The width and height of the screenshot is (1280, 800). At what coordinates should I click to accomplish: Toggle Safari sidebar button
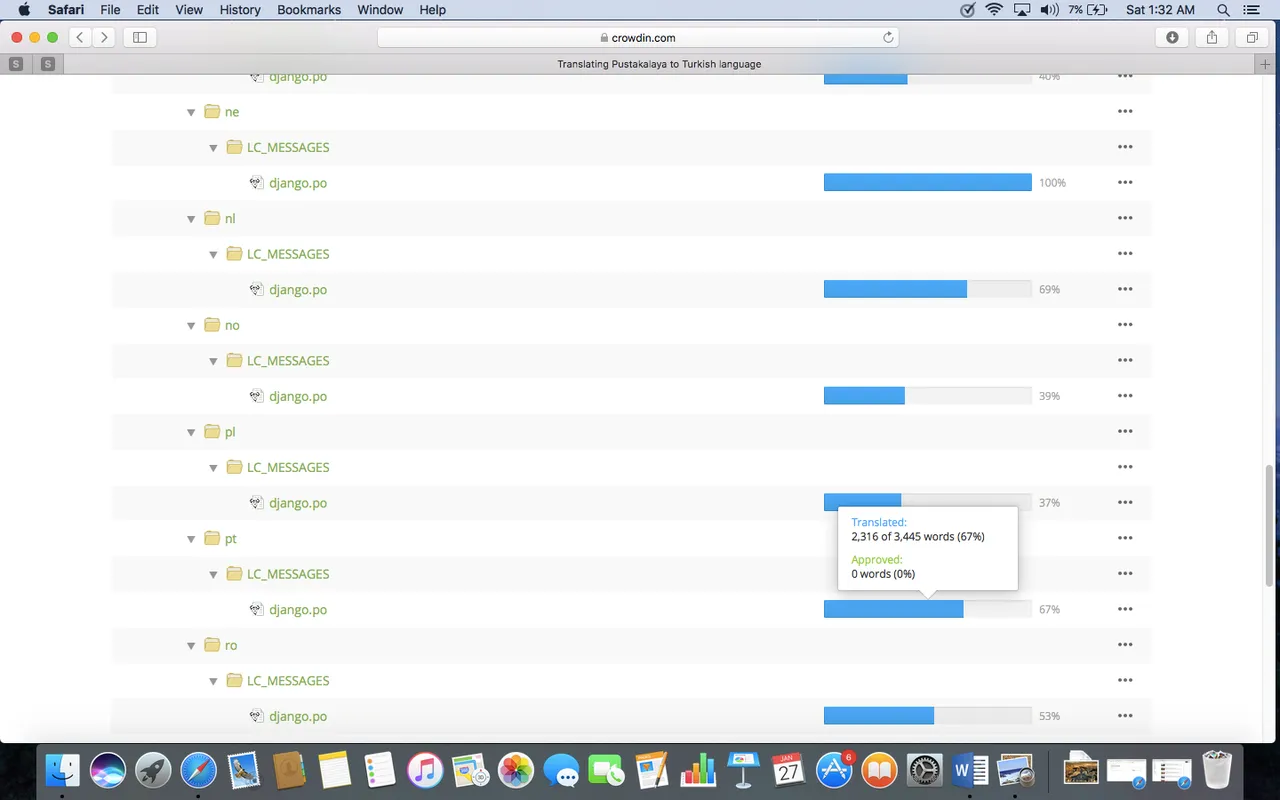tap(140, 37)
